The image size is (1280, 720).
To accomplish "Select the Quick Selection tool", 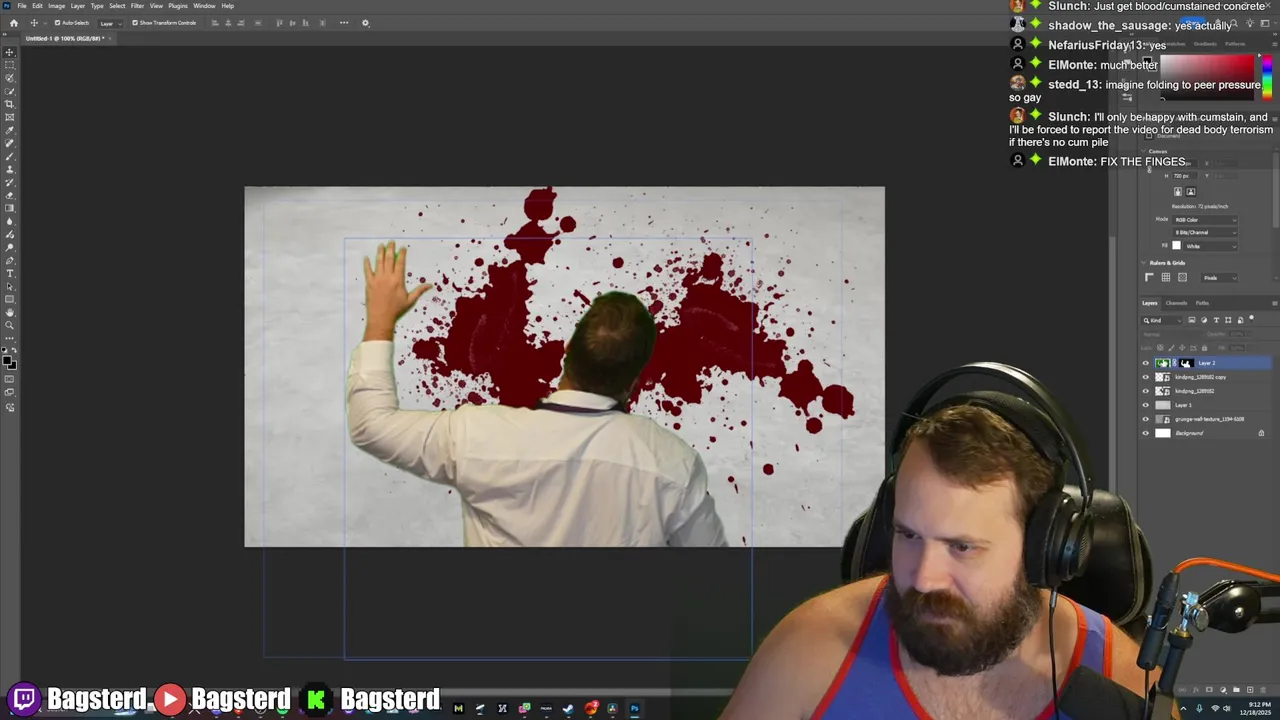I will [10, 91].
